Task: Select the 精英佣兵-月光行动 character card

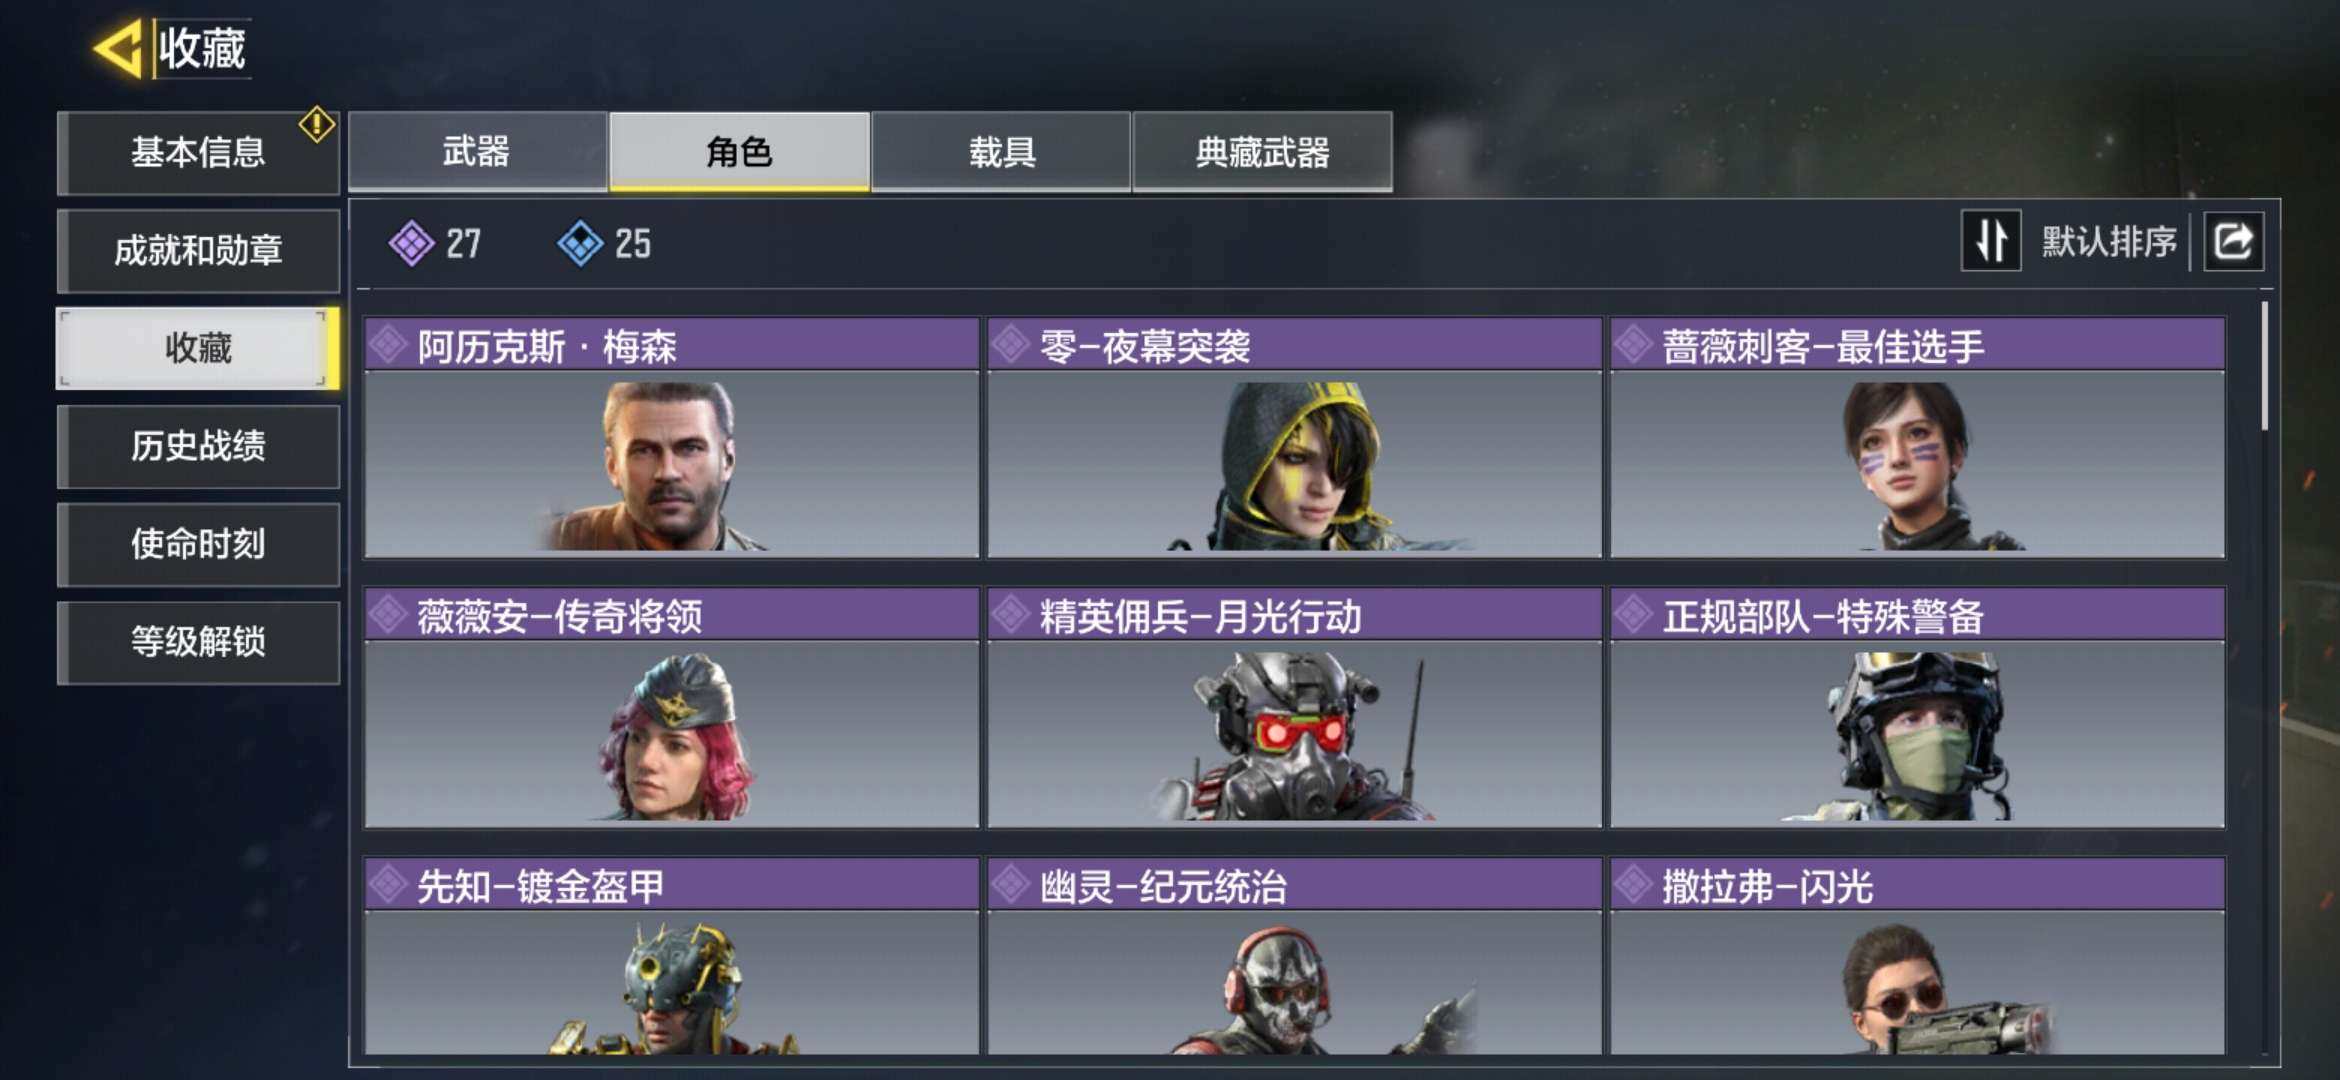Action: tap(1295, 708)
